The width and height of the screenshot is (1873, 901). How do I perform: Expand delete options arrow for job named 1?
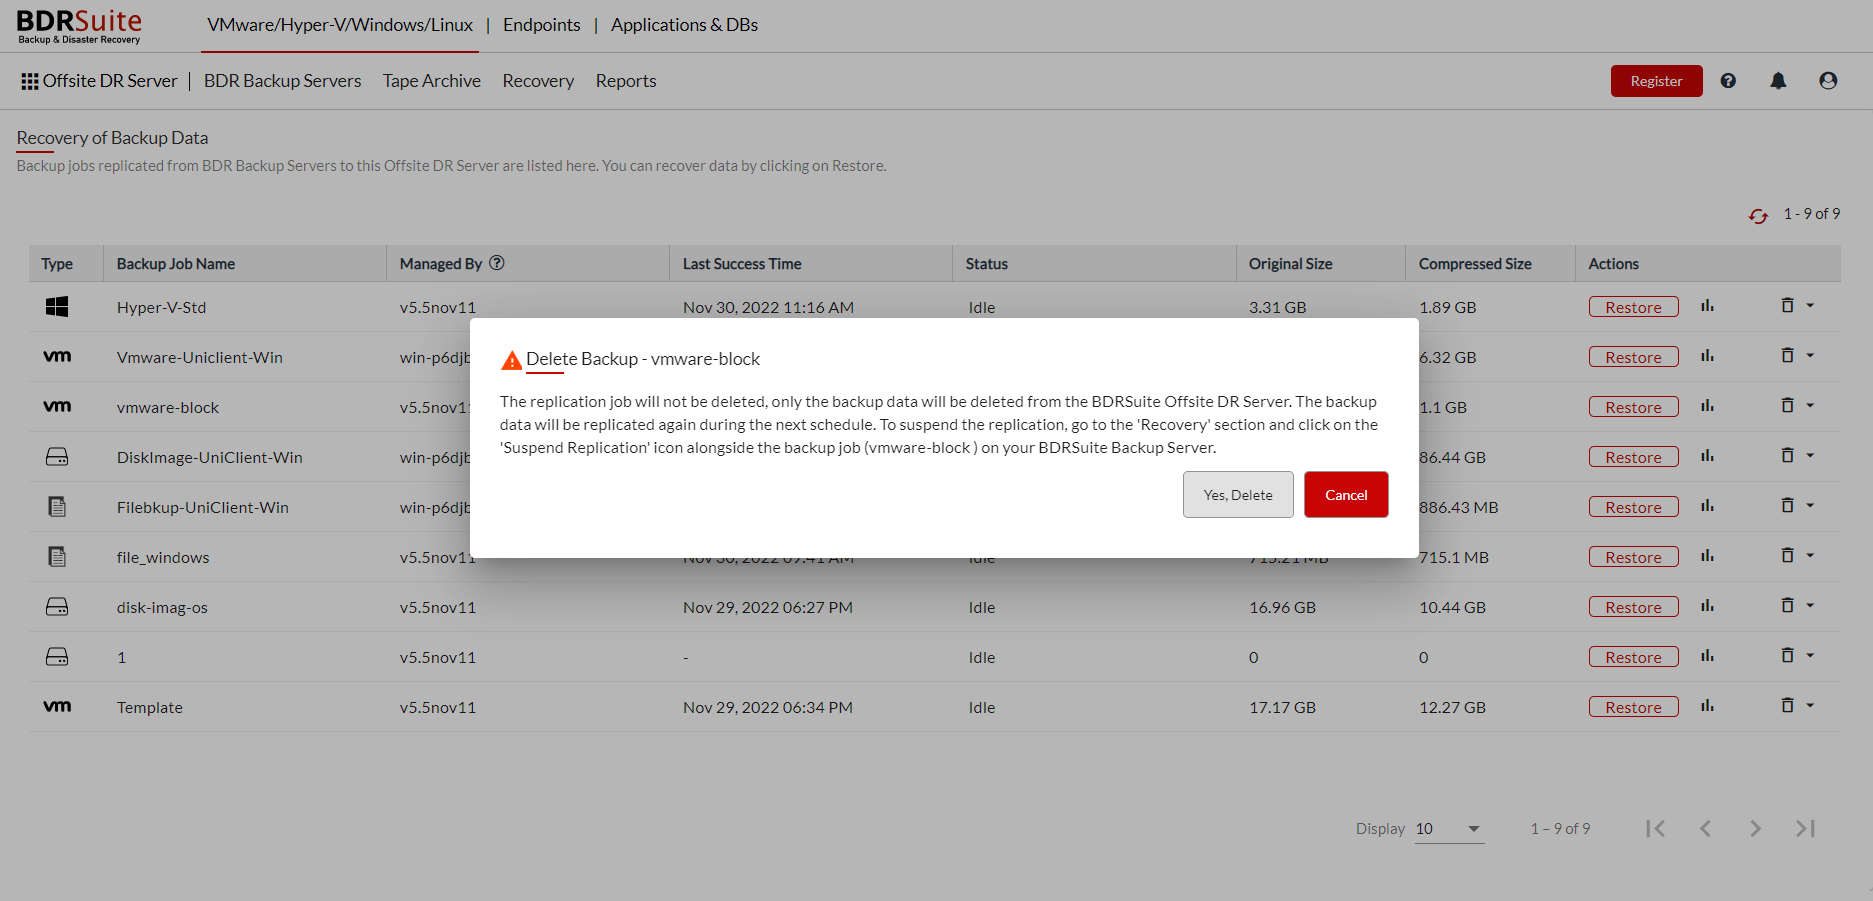click(1810, 656)
